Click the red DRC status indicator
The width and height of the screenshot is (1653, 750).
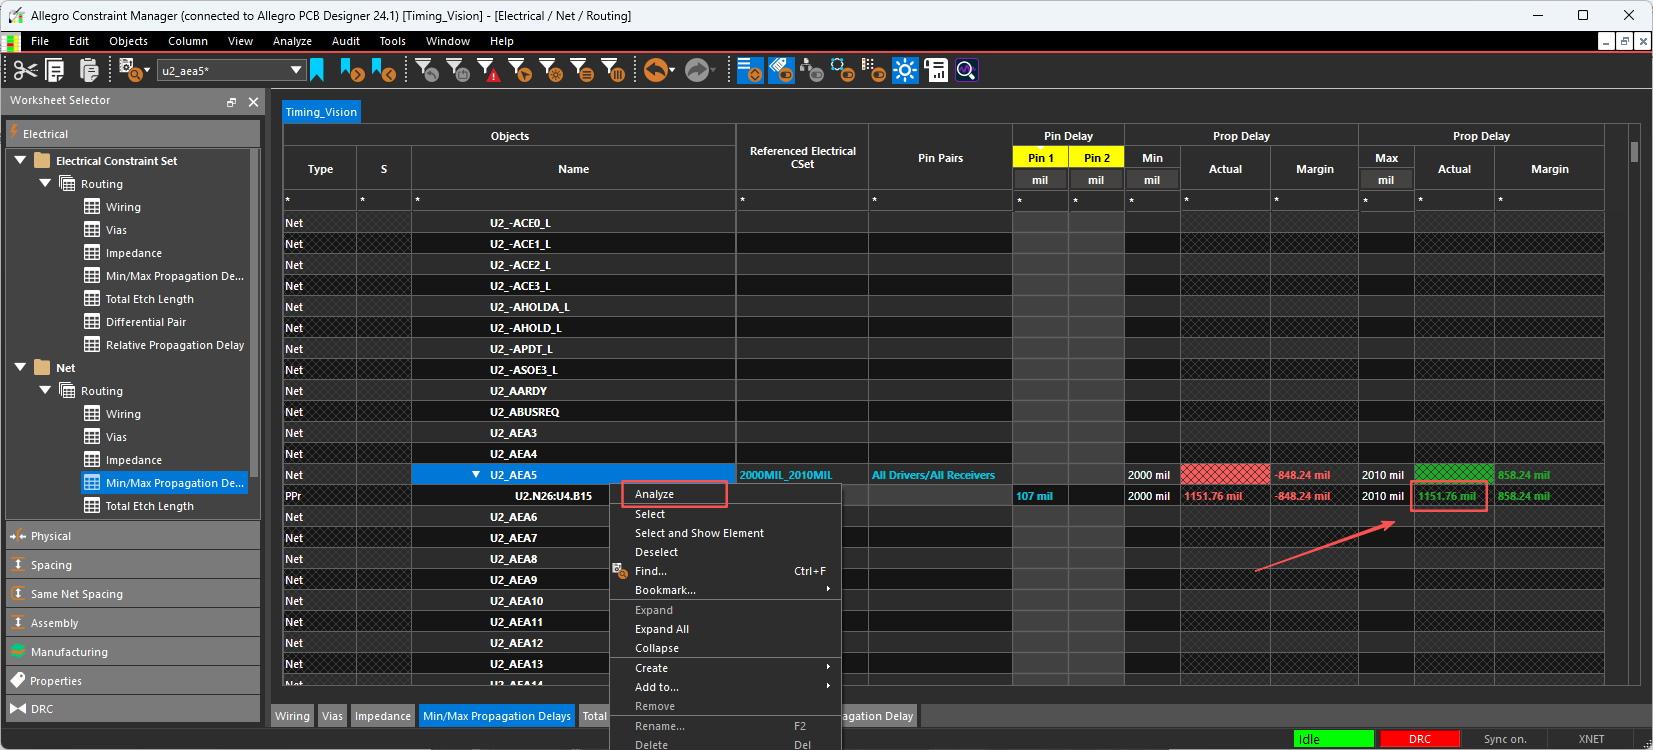pyautogui.click(x=1419, y=739)
